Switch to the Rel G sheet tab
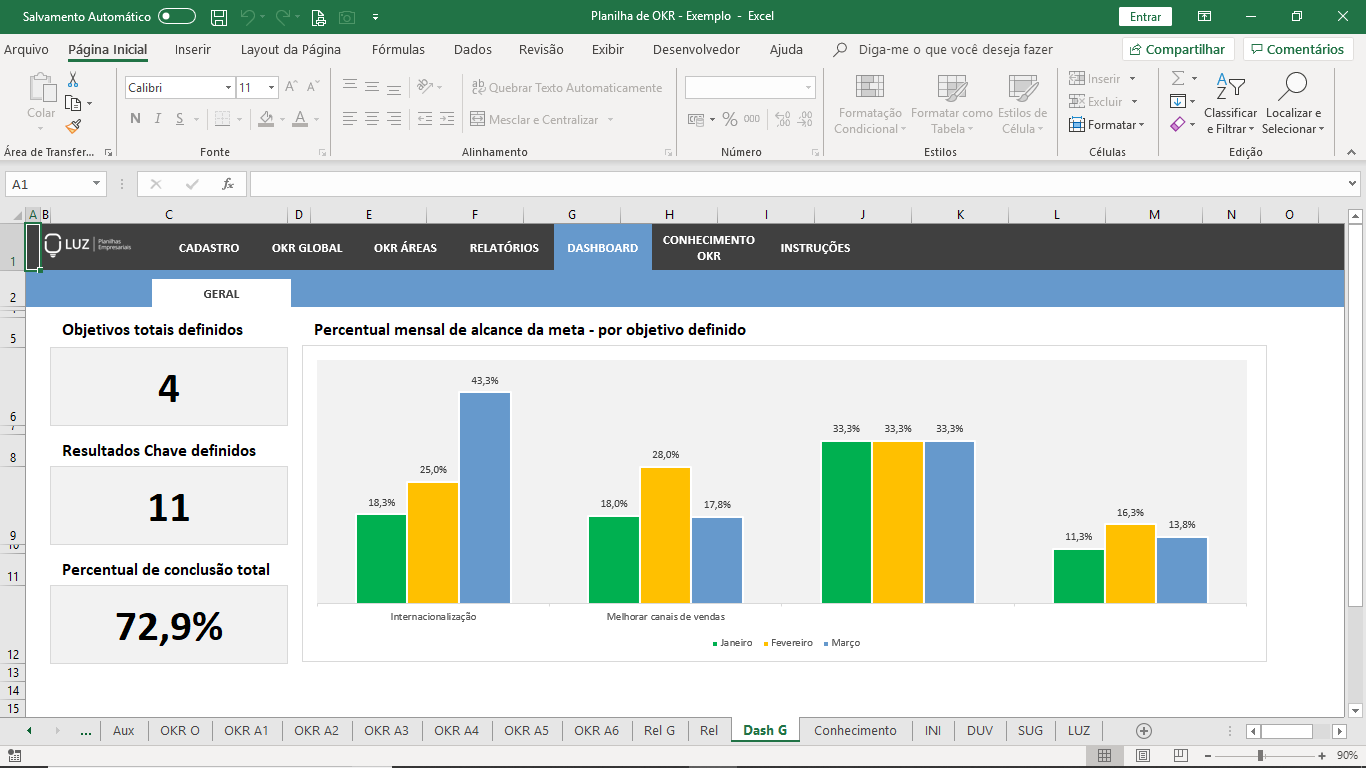1366x768 pixels. tap(659, 730)
